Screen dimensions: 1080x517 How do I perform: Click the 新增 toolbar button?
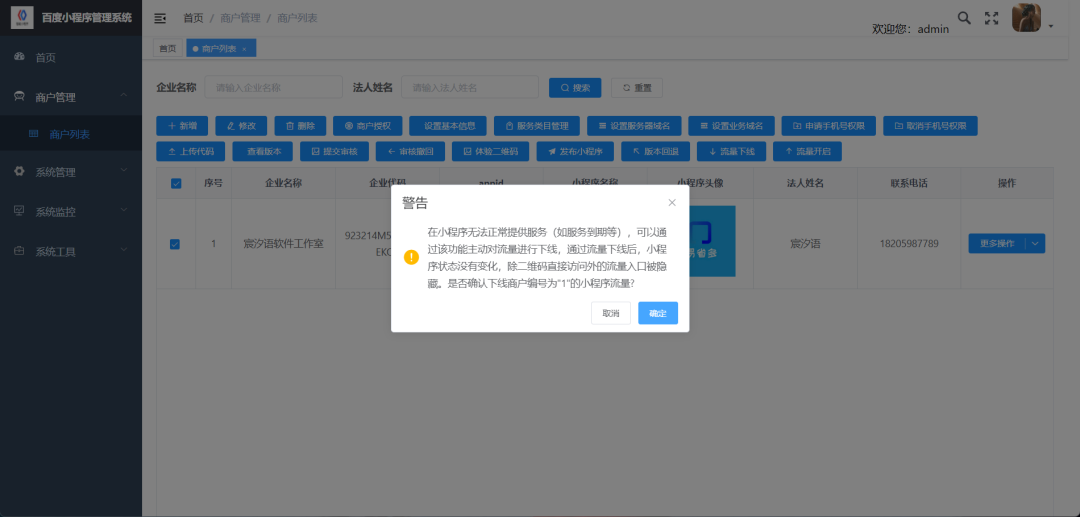[182, 126]
